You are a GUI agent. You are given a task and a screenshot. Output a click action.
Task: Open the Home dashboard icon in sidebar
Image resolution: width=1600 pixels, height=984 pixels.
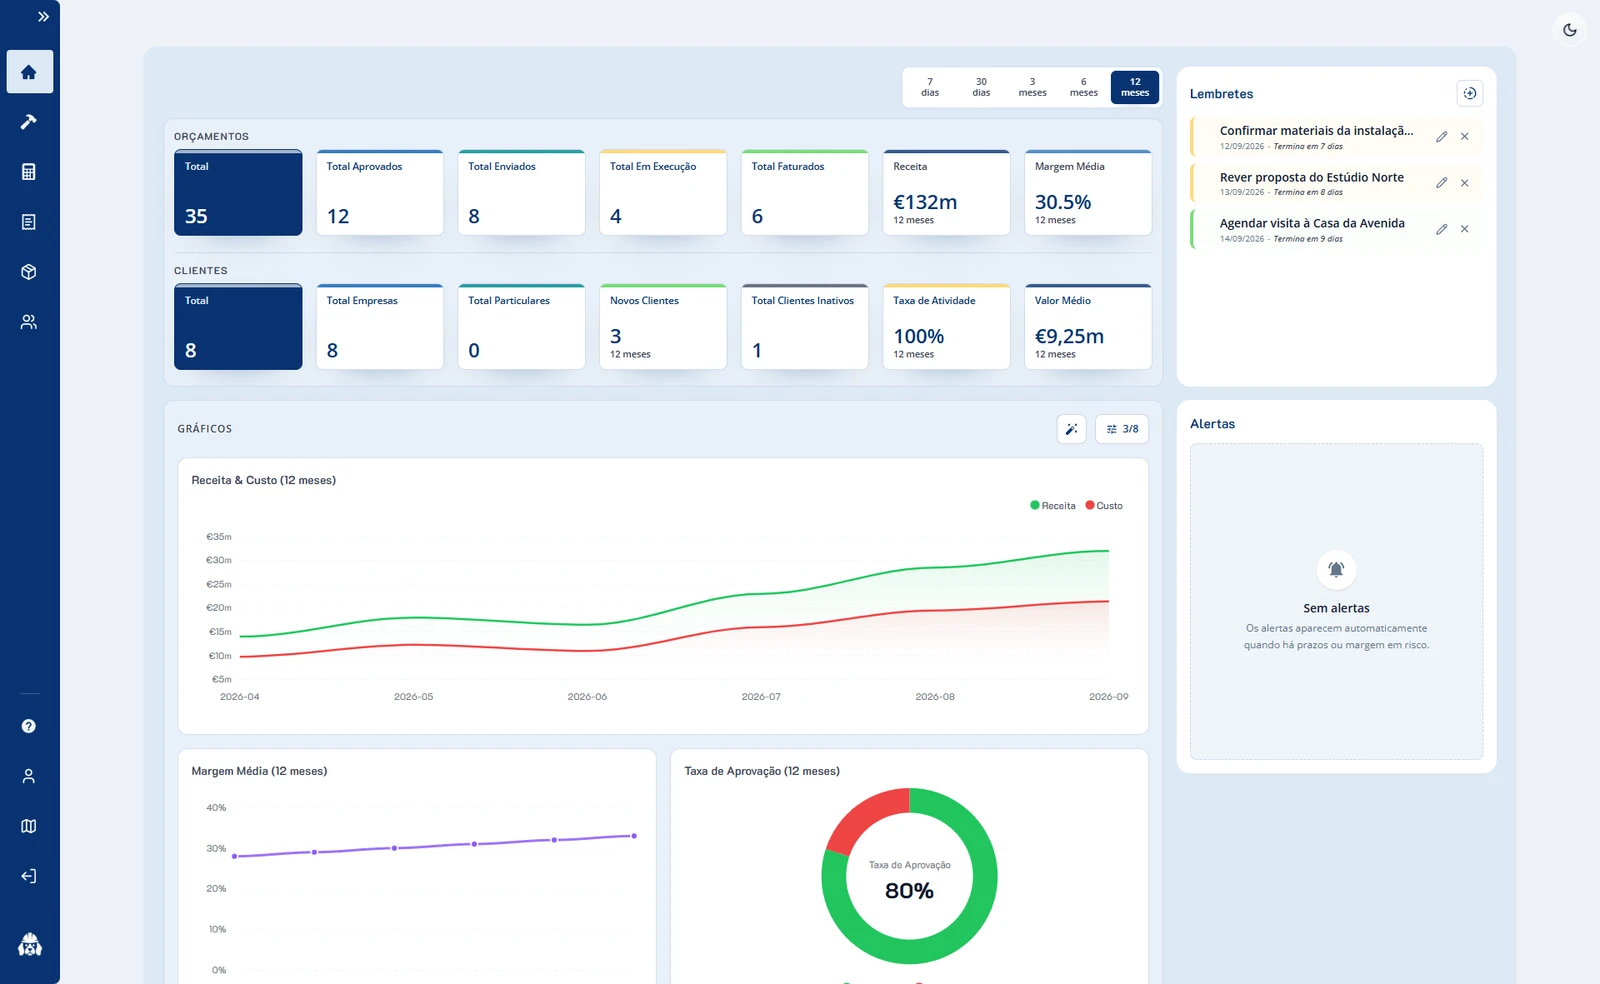coord(29,72)
